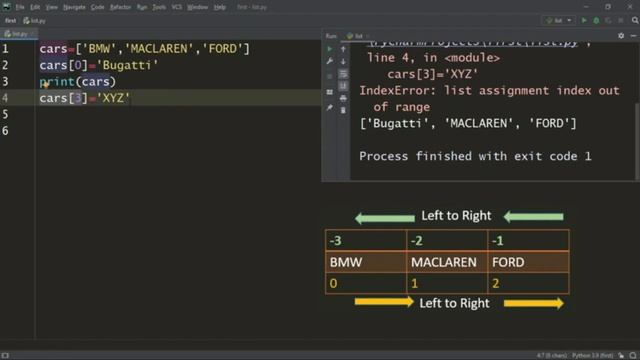Click the lock icon in status bar
Viewport: 640px width, 360px height.
click(621, 356)
